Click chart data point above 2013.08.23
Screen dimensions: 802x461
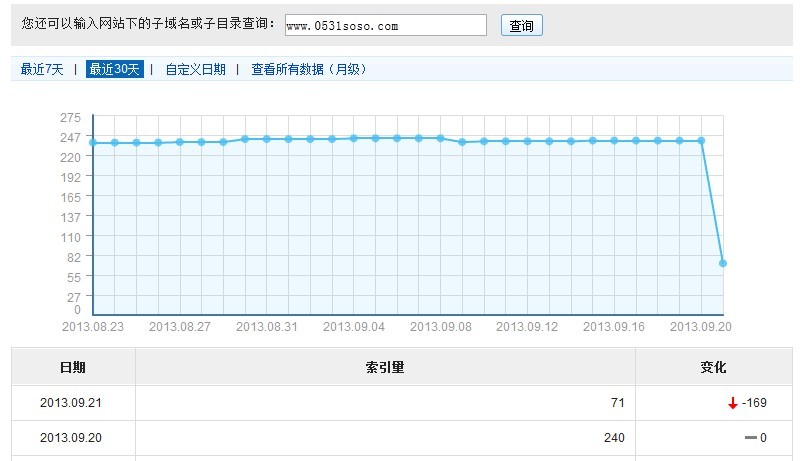(93, 142)
